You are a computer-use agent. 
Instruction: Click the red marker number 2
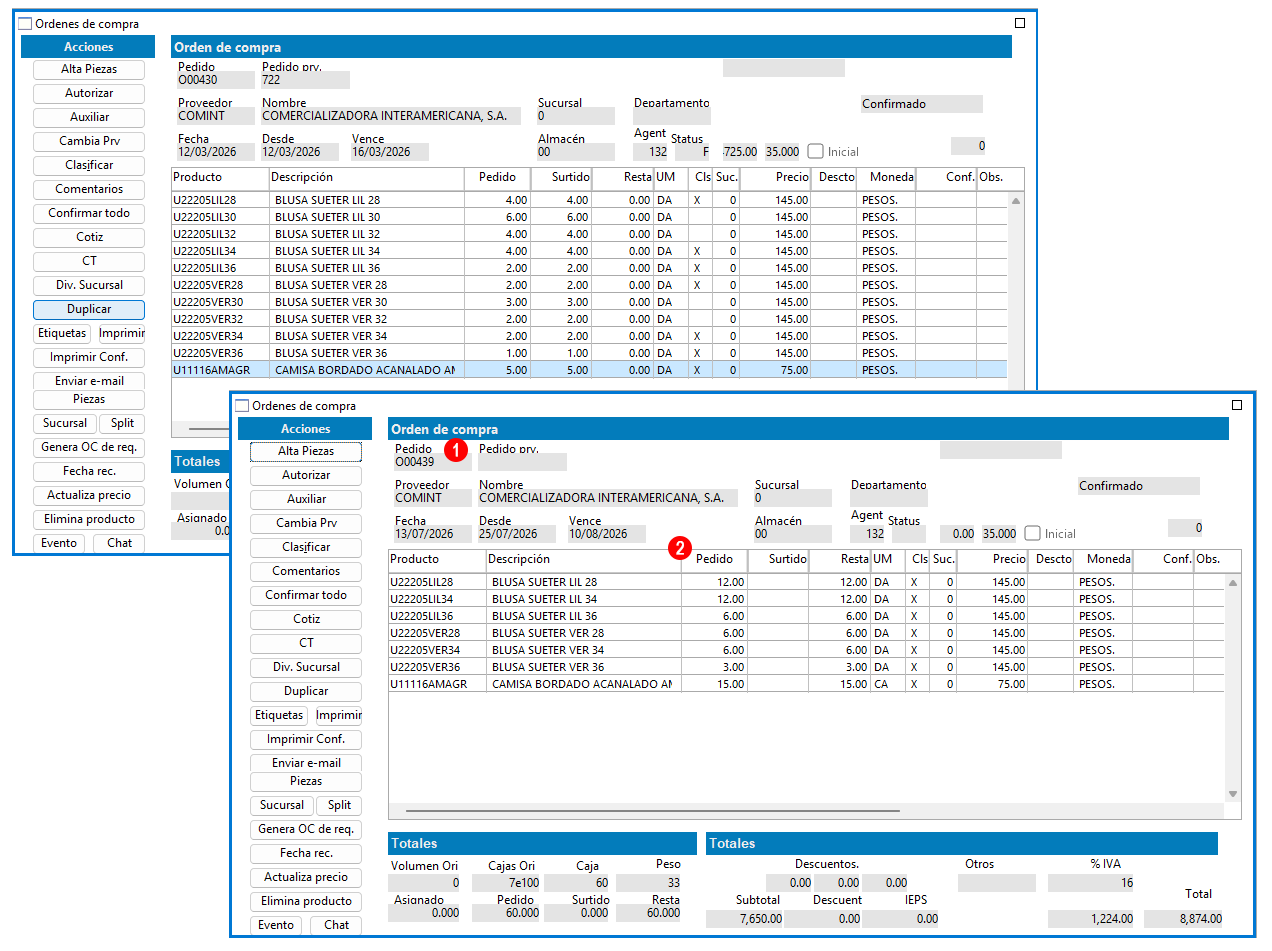pyautogui.click(x=680, y=548)
